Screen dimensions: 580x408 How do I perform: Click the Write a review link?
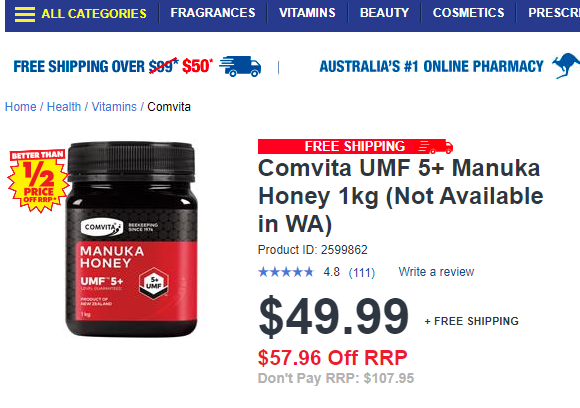[x=436, y=272]
